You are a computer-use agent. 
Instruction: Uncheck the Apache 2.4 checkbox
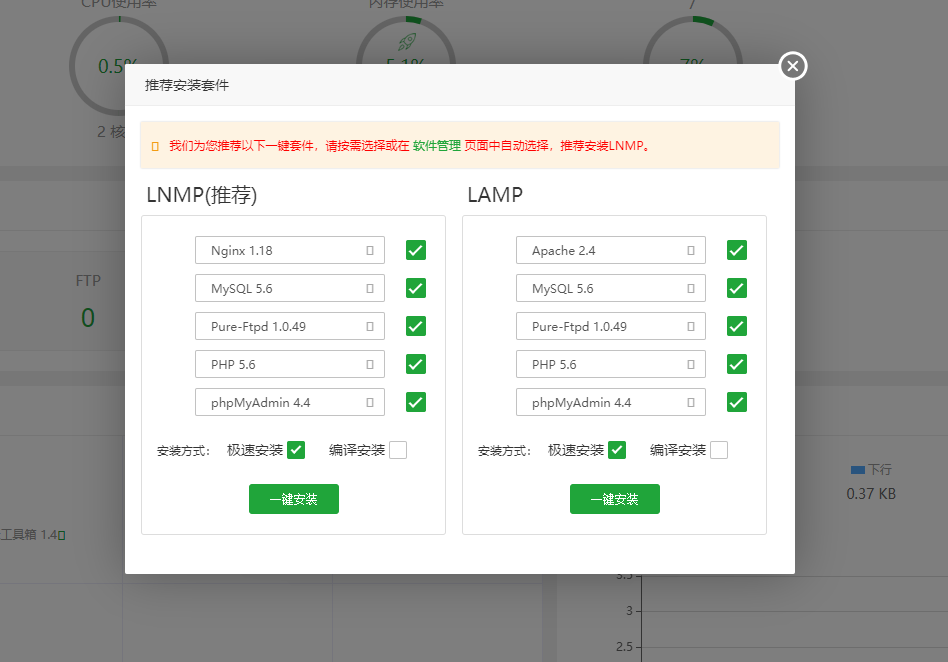click(x=737, y=250)
